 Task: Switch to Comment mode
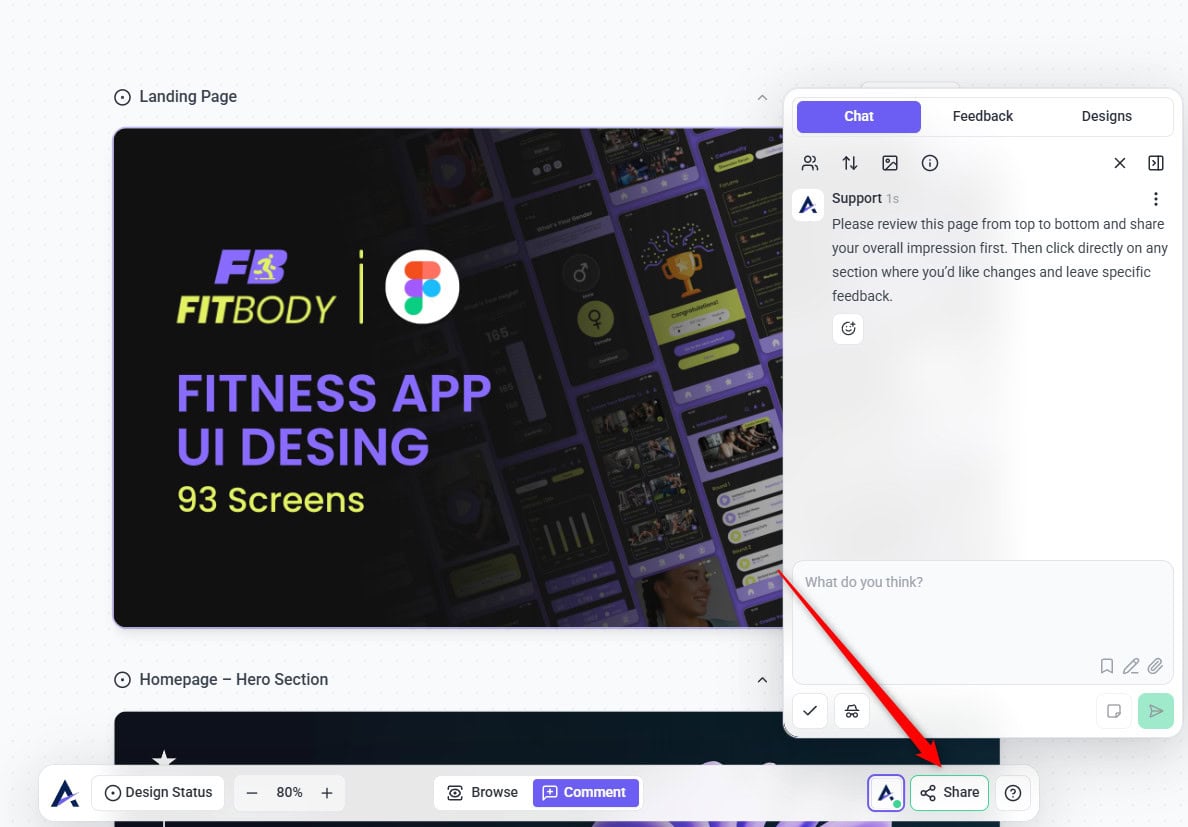click(585, 792)
